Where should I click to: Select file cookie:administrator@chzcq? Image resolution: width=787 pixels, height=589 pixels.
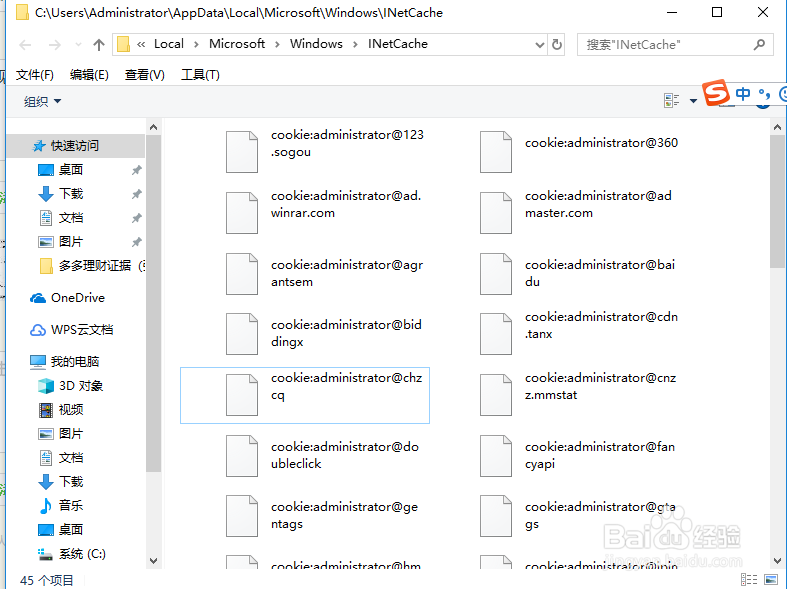click(305, 395)
